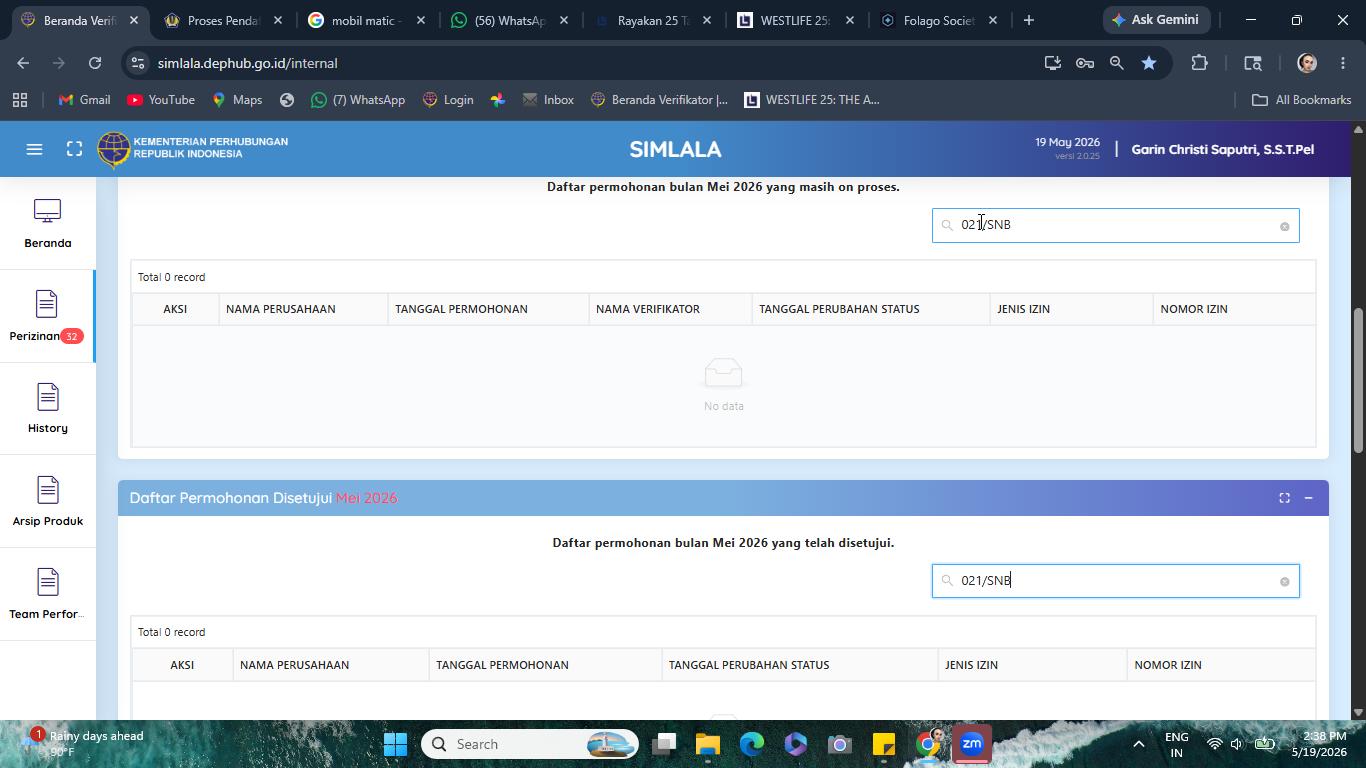
Task: Clear the on-proses search field text
Action: 1285,226
